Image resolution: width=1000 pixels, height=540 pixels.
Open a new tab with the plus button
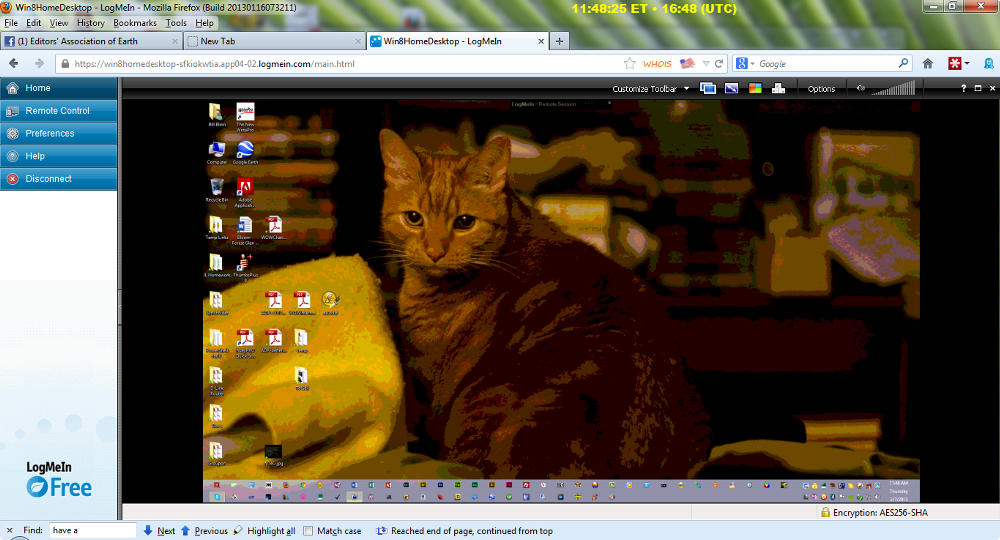point(559,41)
